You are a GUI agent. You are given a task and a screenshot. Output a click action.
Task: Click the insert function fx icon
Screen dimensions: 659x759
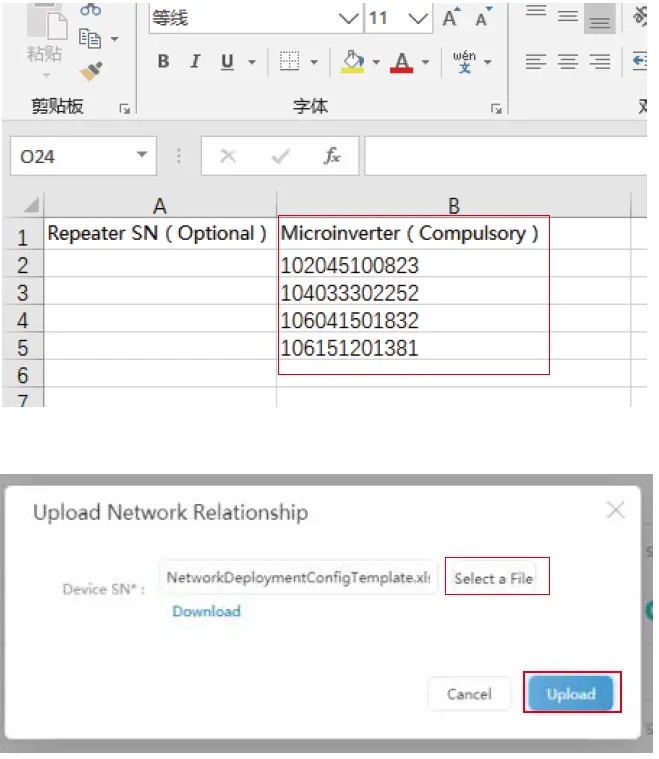332,156
